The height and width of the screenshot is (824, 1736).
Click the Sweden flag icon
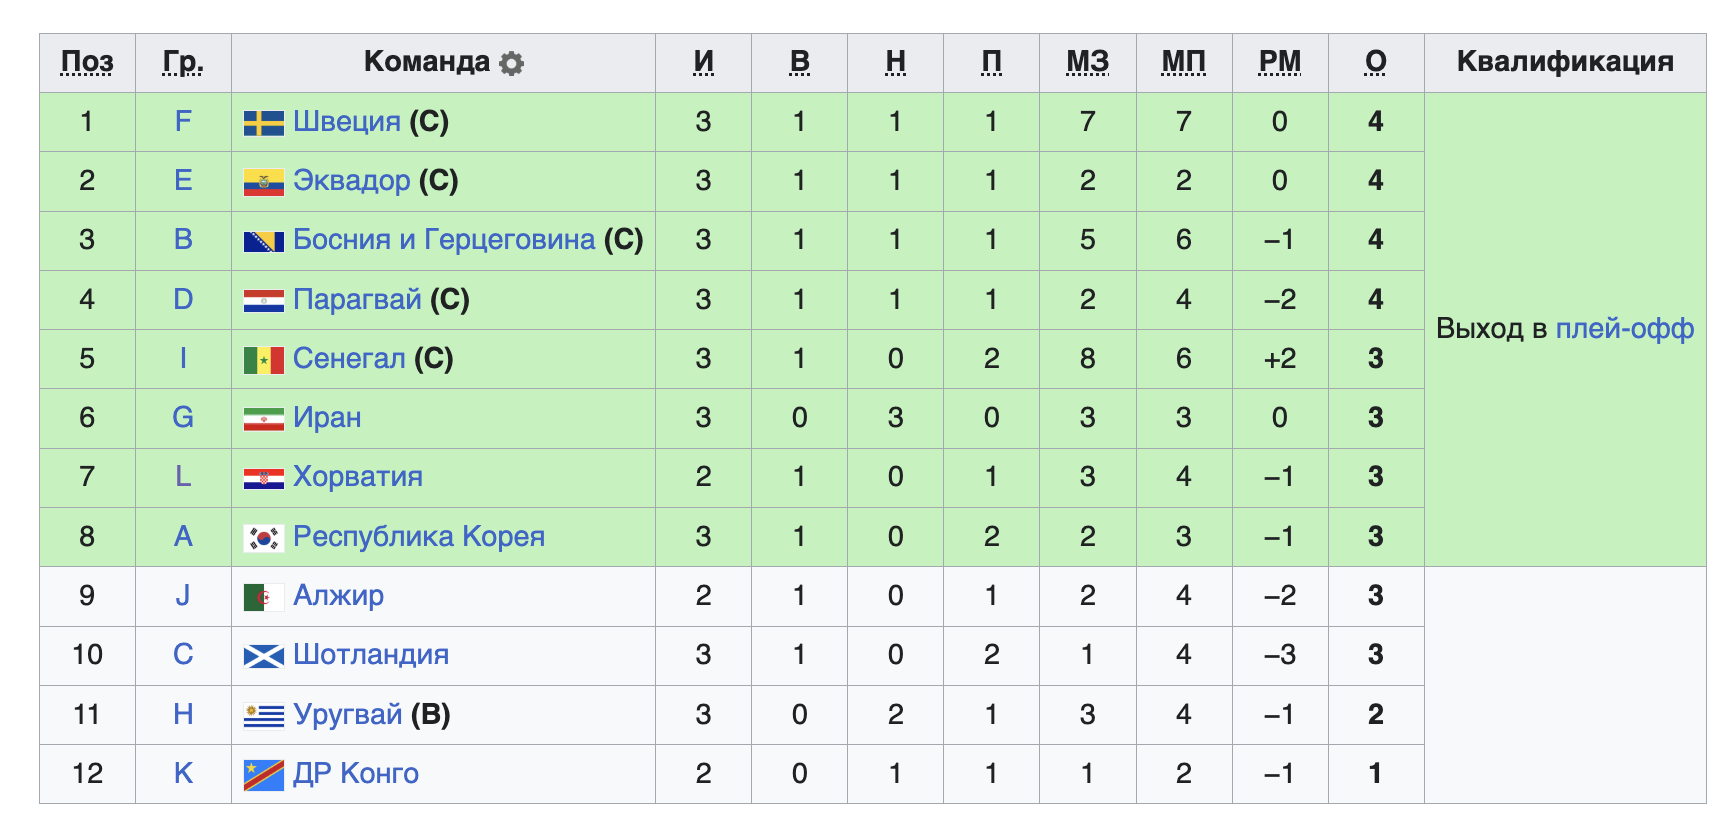coord(264,123)
